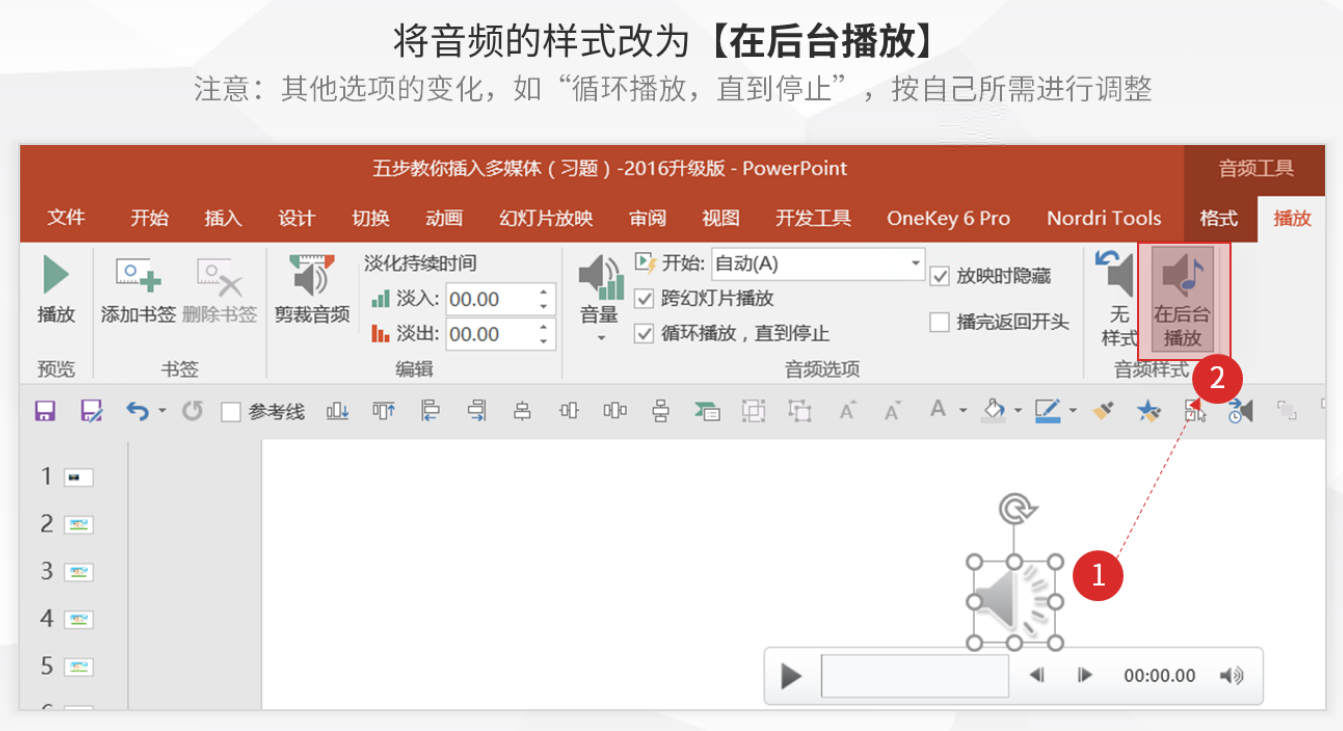Open the Nordri Tools tab
This screenshot has height=731, width=1343.
1104,218
